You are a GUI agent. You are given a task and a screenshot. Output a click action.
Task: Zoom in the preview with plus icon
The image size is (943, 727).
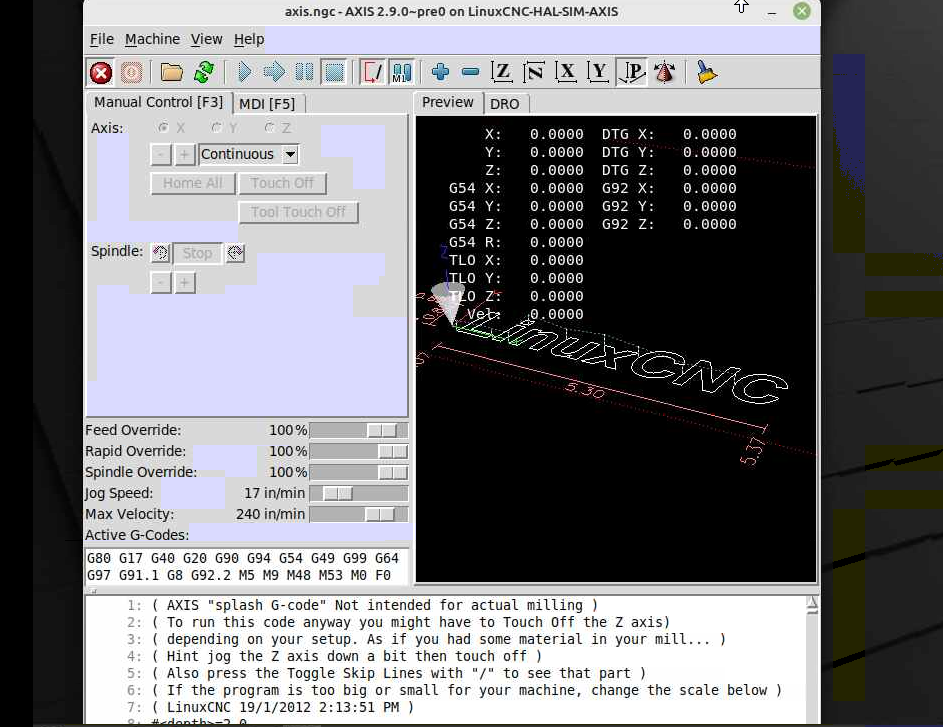pyautogui.click(x=440, y=73)
